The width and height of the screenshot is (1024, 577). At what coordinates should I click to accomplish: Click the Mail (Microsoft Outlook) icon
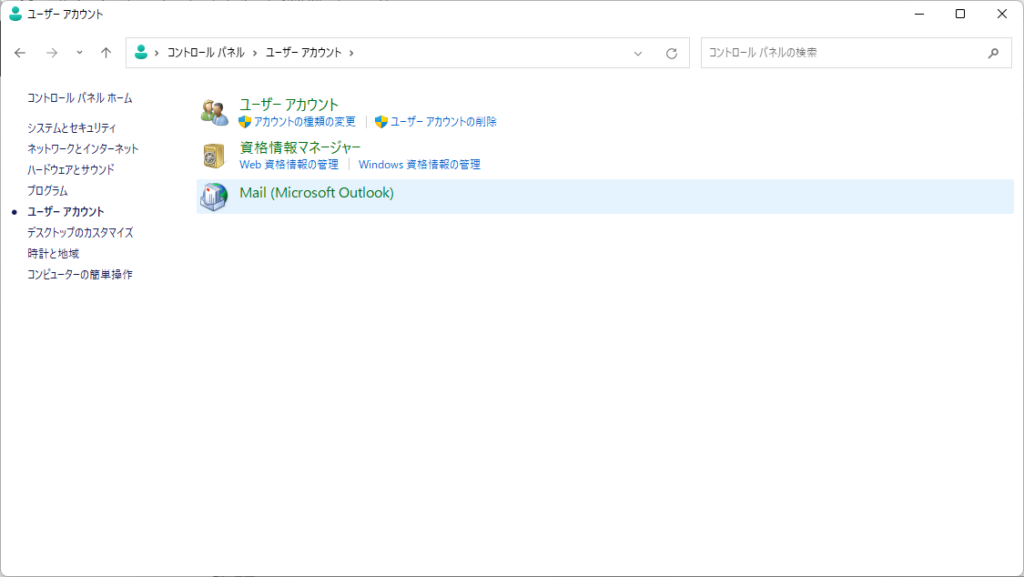click(214, 197)
